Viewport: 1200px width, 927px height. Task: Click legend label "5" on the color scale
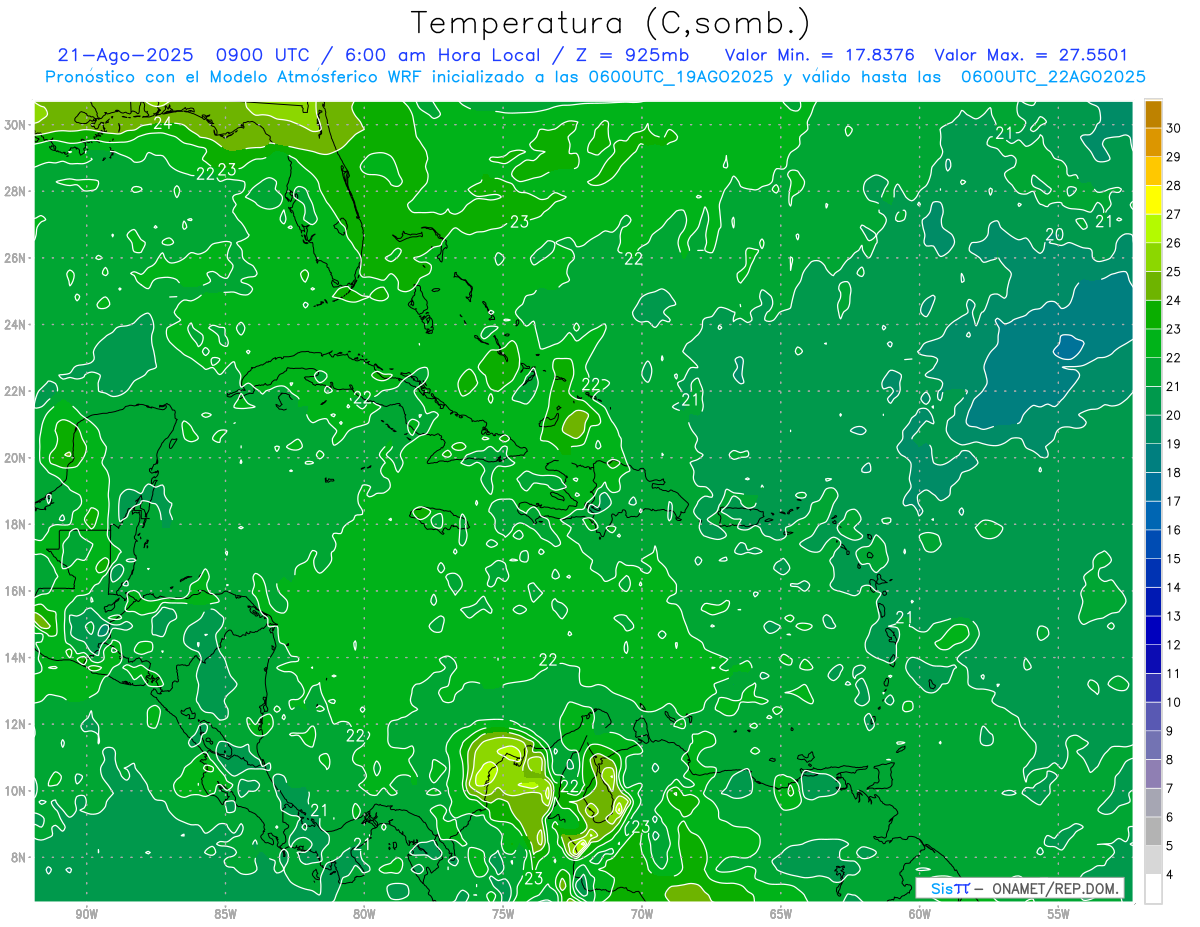click(1170, 846)
